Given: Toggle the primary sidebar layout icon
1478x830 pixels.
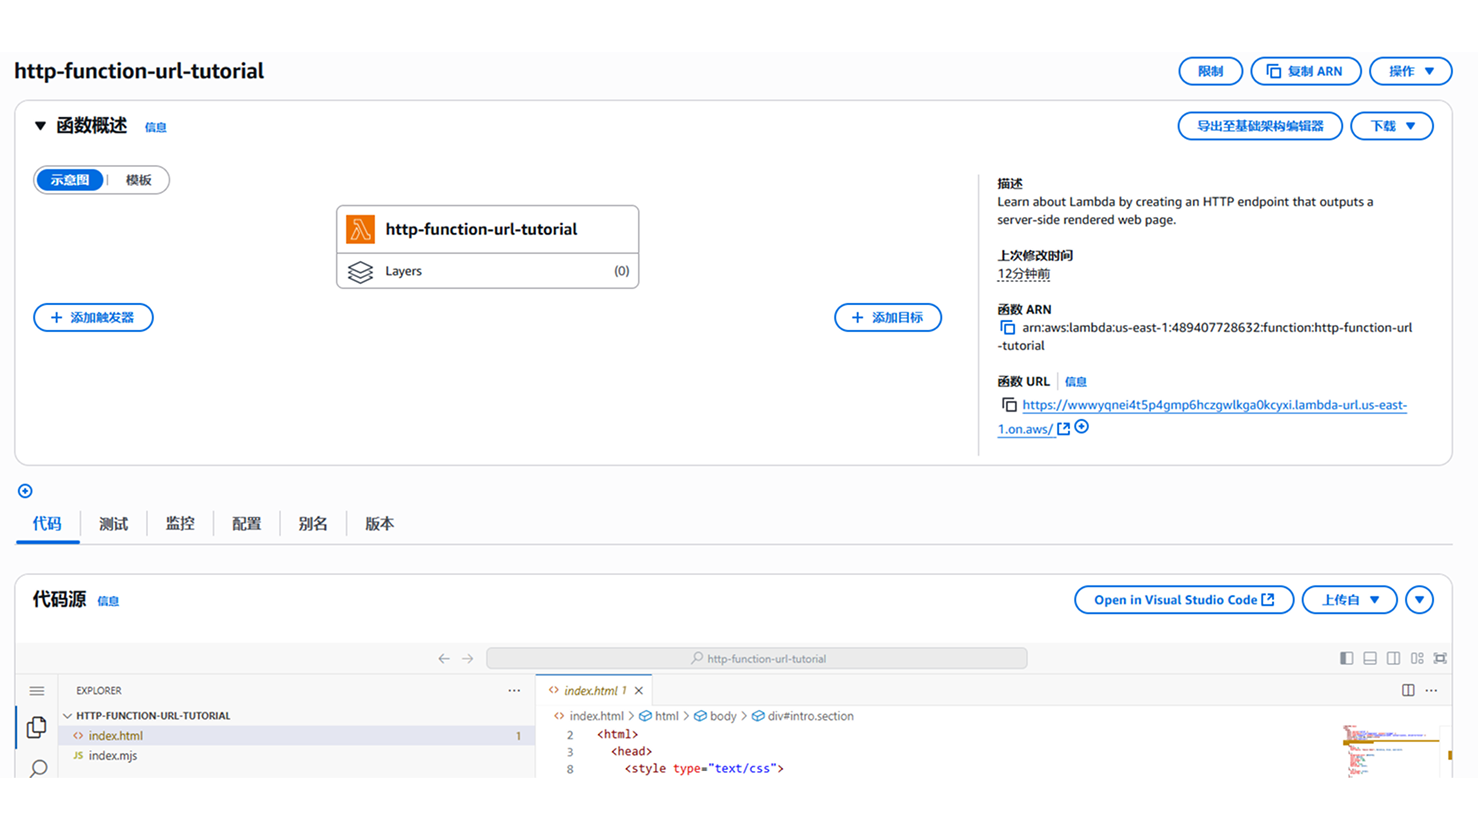Looking at the screenshot, I should [x=1346, y=658].
